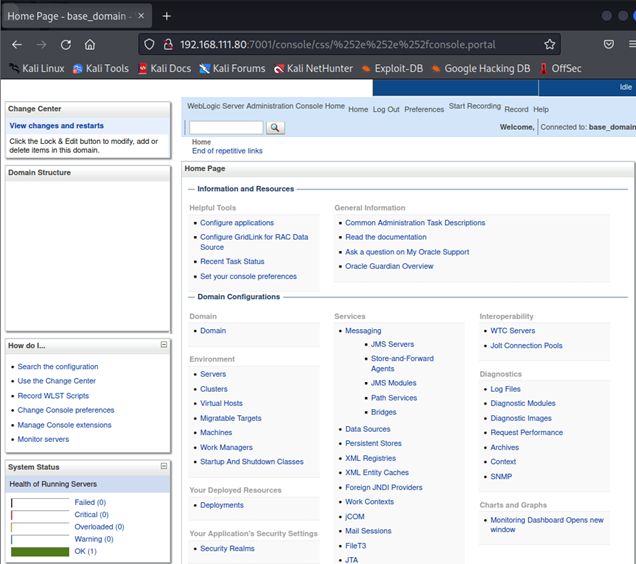Viewport: 636px width, 564px height.
Task: Bookmark this page with the star icon
Action: click(x=550, y=44)
